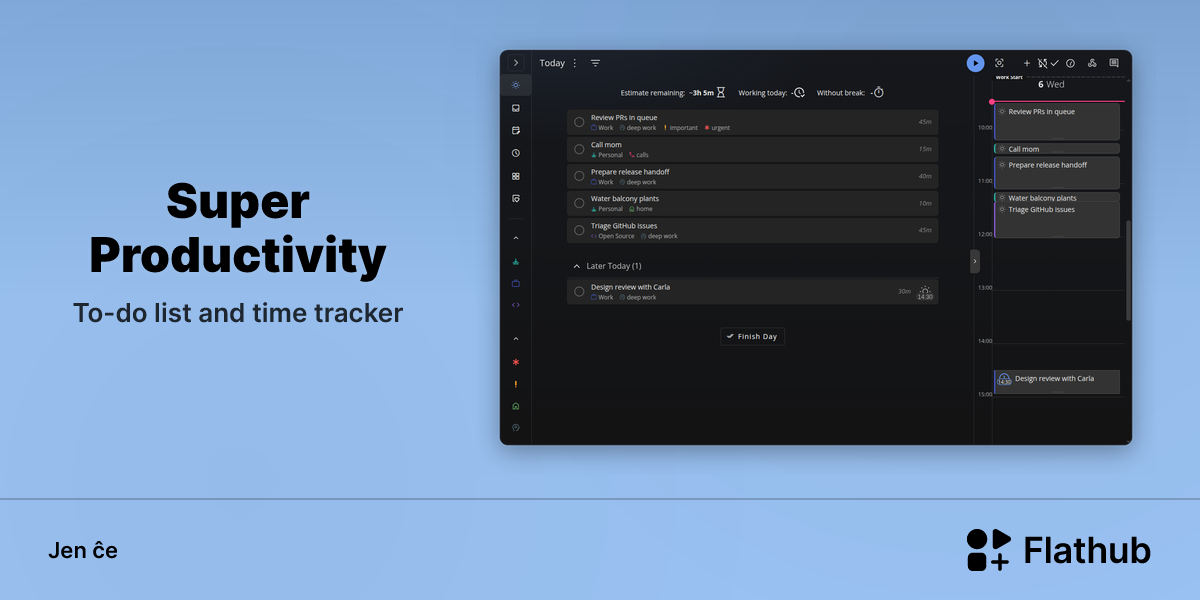Mark Water balcony plants as done

(x=579, y=203)
